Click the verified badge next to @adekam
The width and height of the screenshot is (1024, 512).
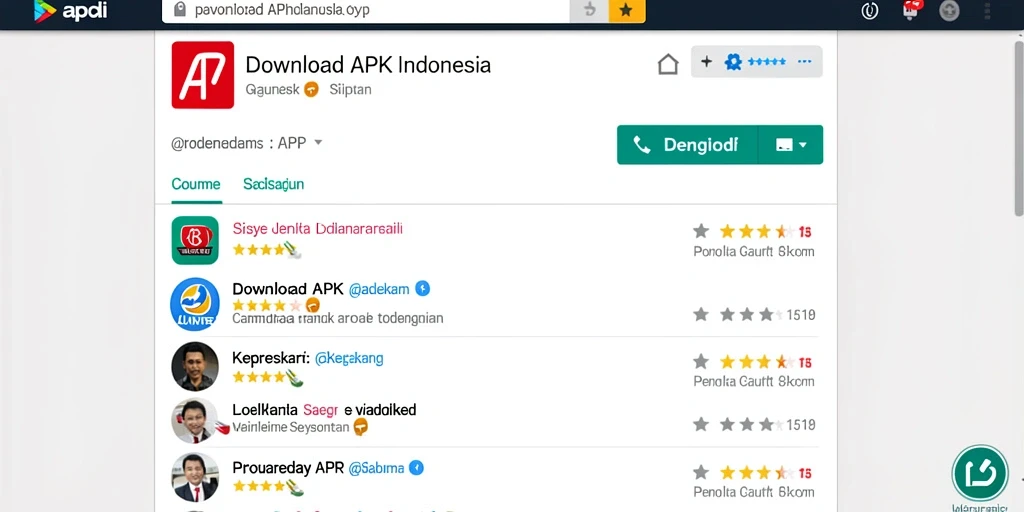[x=423, y=288]
